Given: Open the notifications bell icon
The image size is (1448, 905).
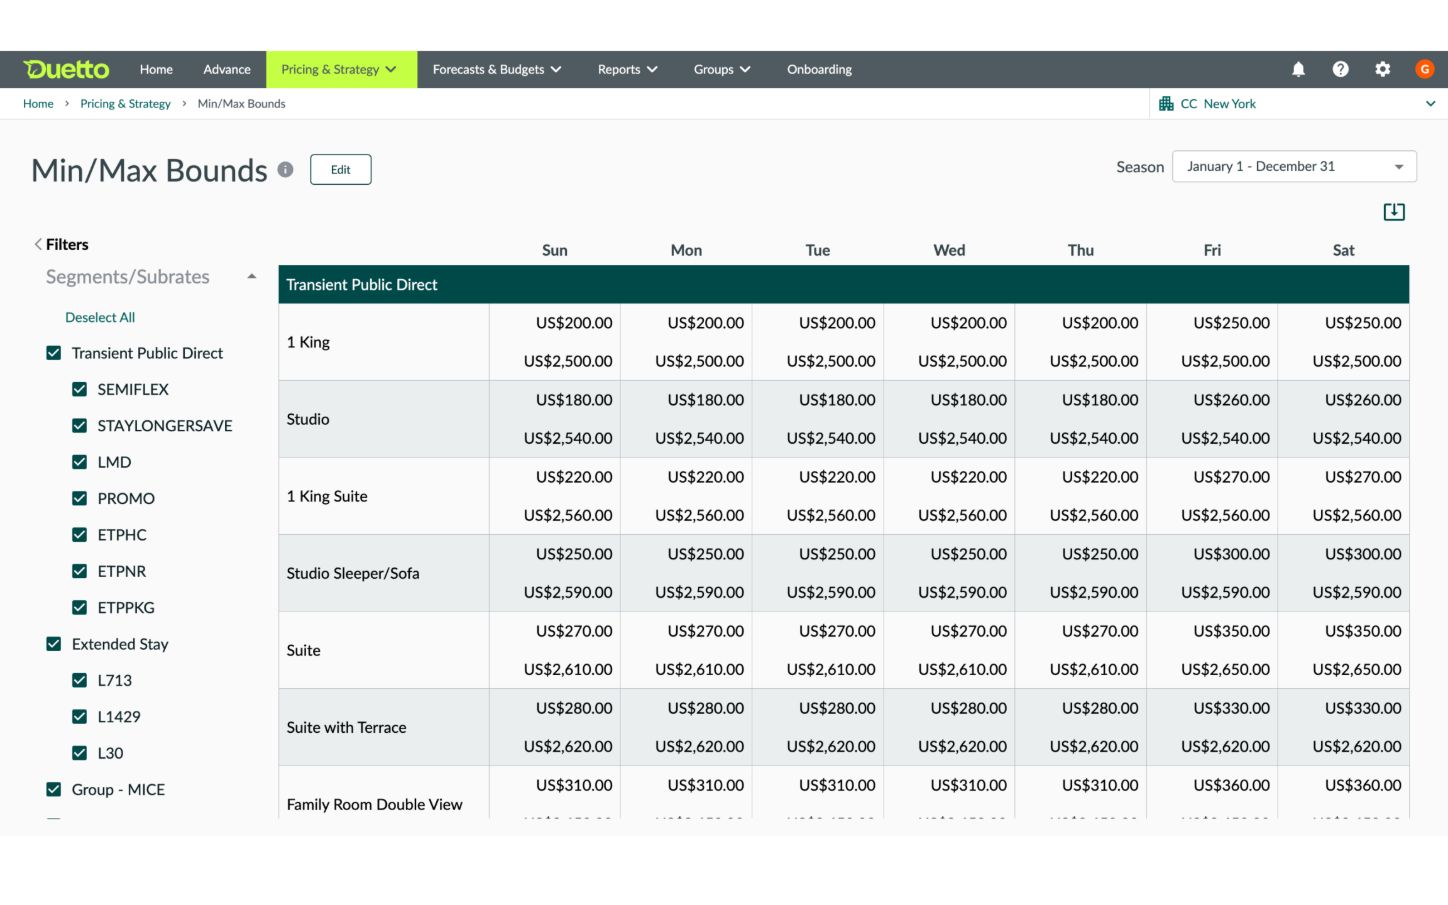Looking at the screenshot, I should click(1298, 69).
